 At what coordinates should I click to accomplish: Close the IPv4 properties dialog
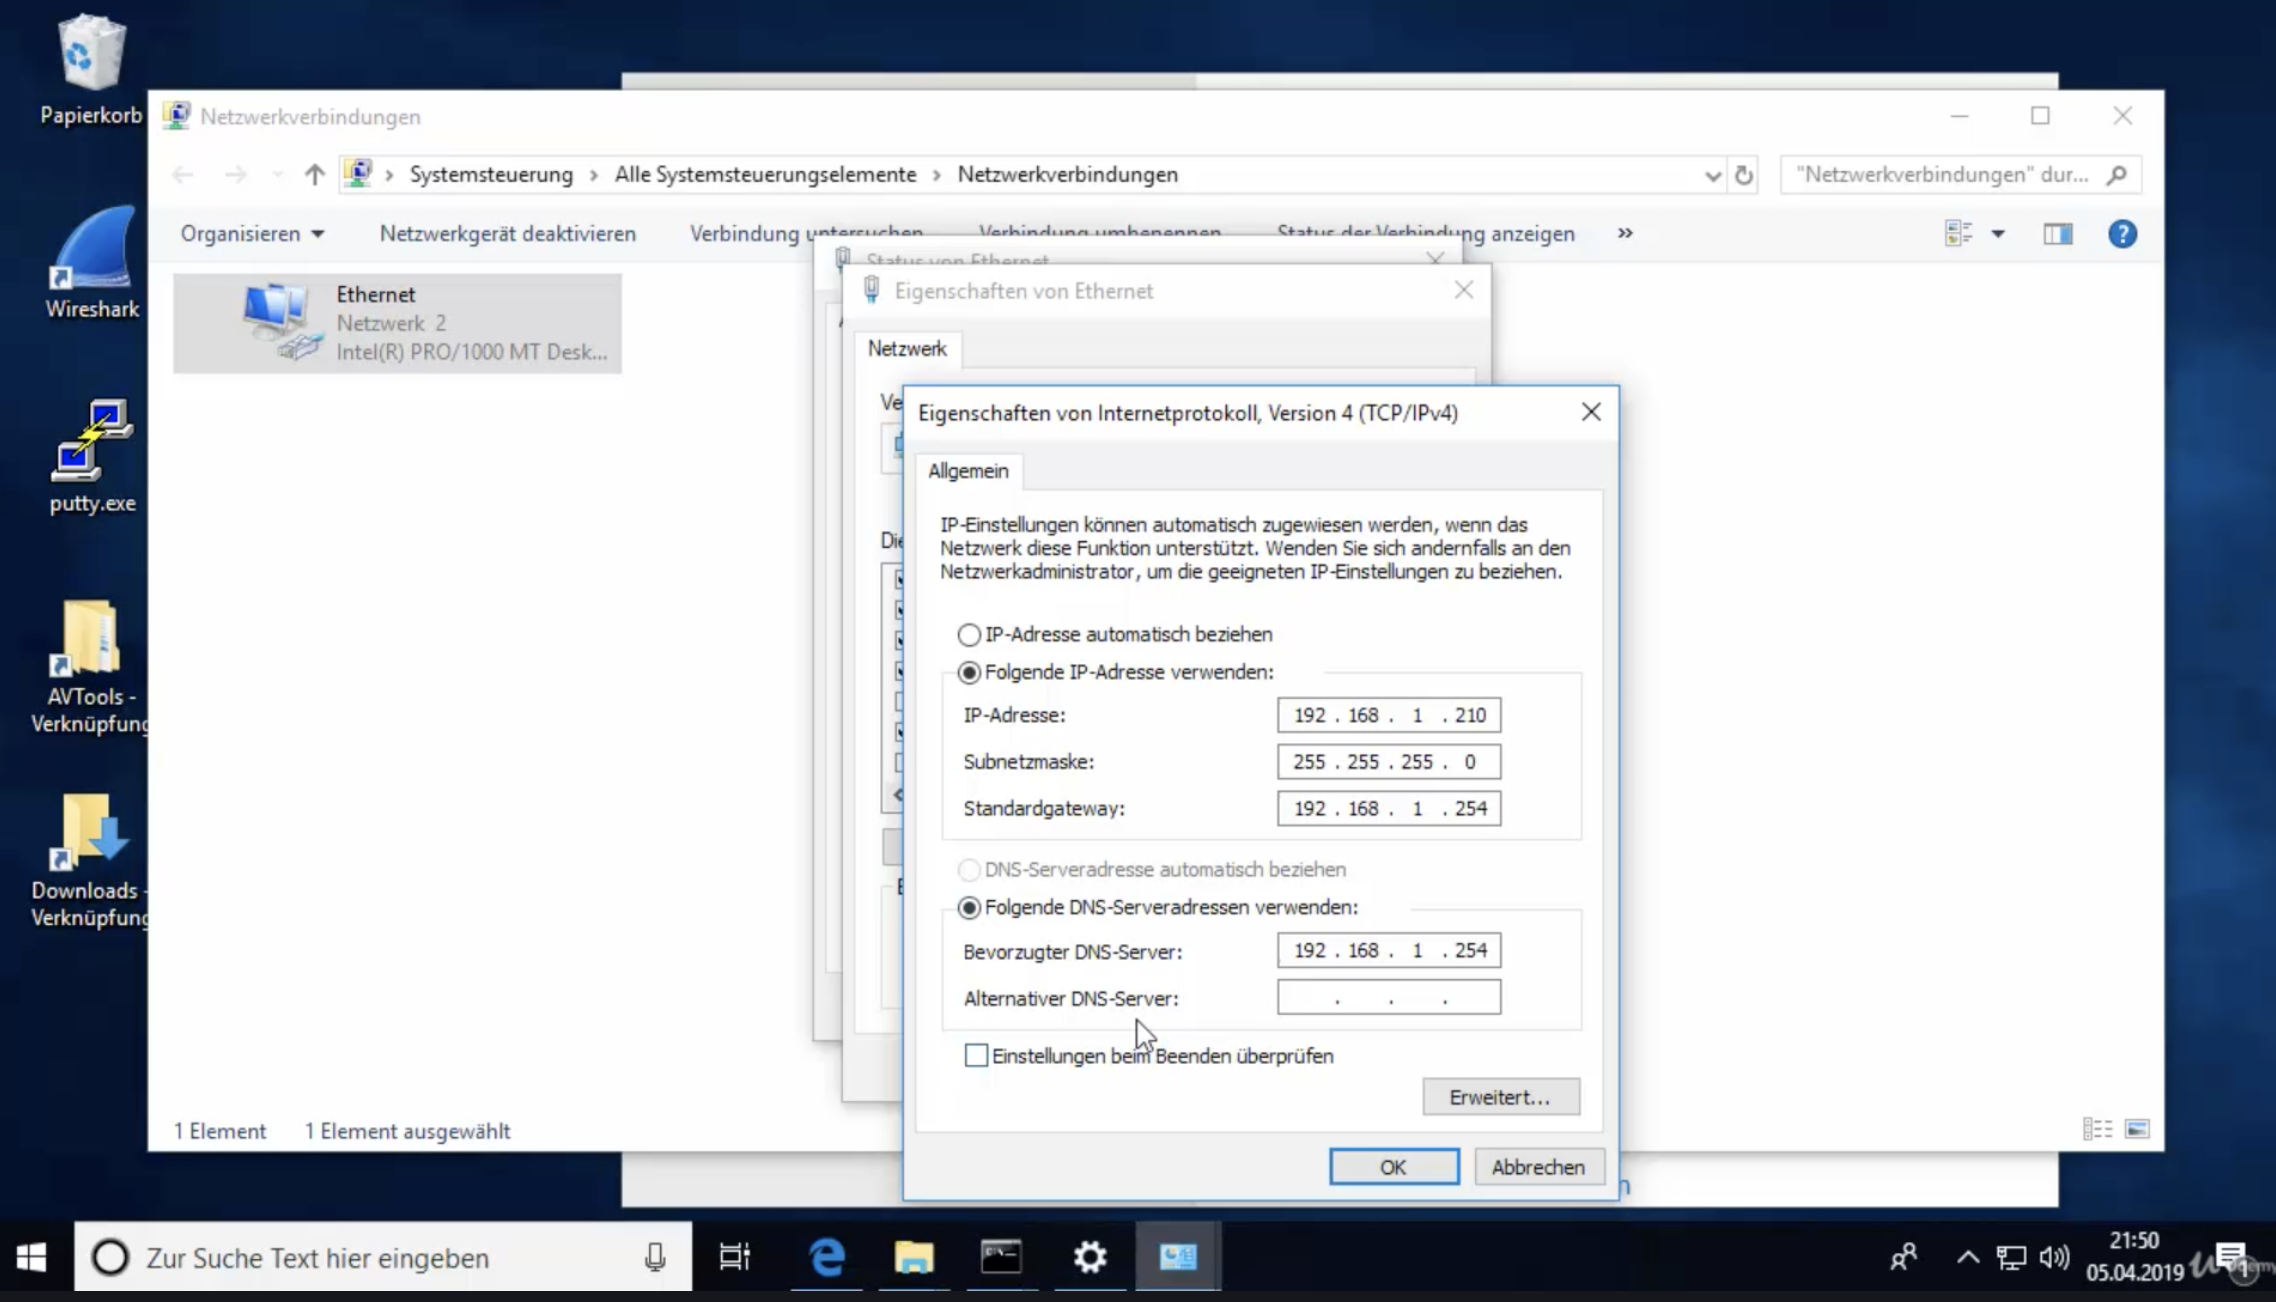1591,412
